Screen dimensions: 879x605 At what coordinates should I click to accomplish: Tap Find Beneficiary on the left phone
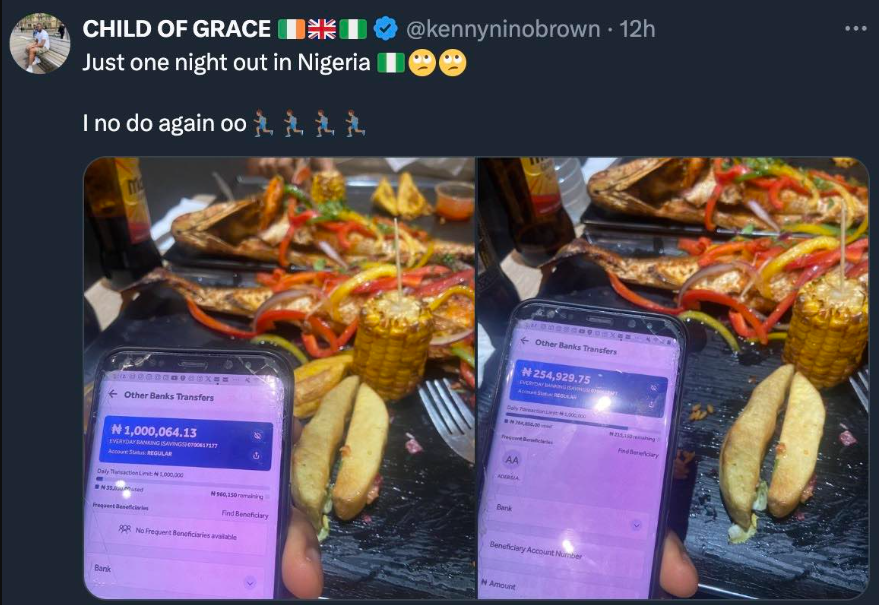pos(245,514)
